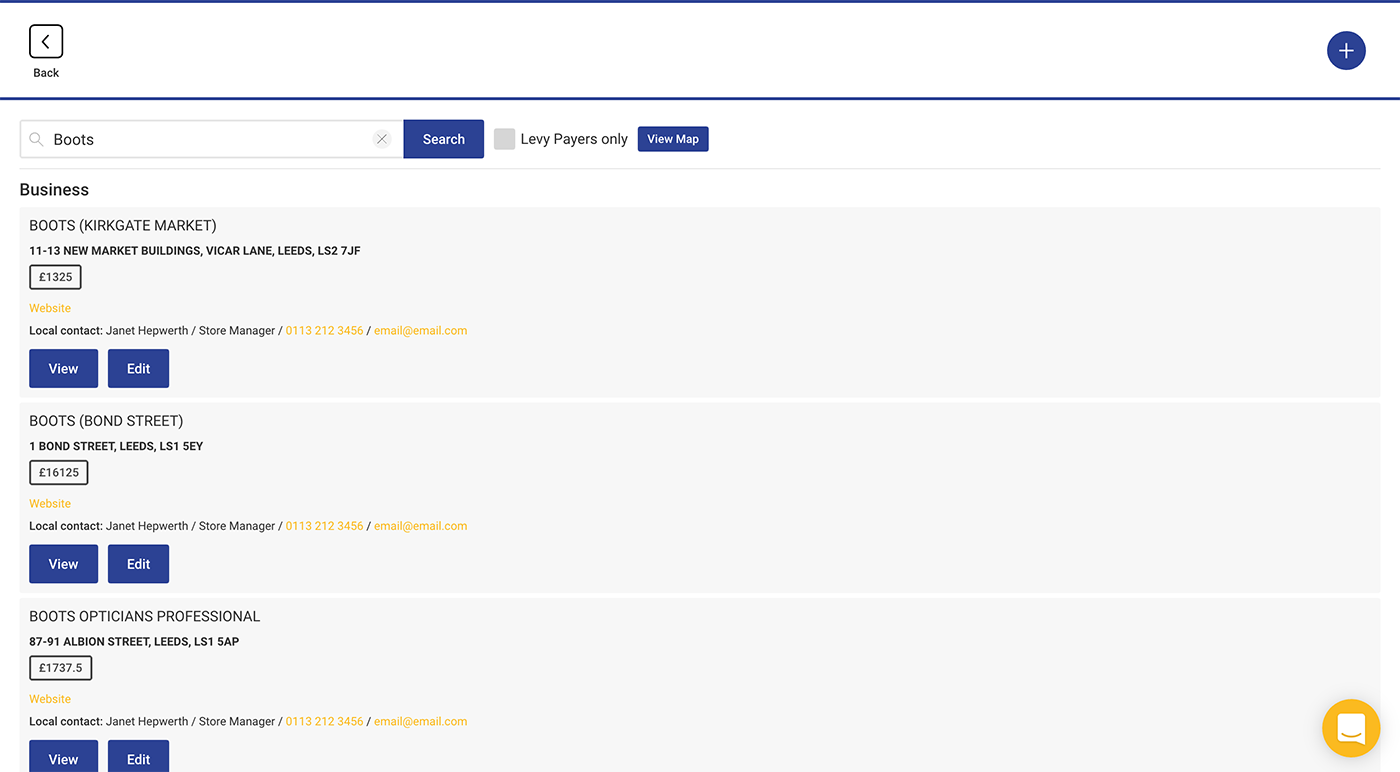Image resolution: width=1400 pixels, height=772 pixels.
Task: Click the BOOTS (KIRKGATE MARKET) title
Action: (123, 226)
